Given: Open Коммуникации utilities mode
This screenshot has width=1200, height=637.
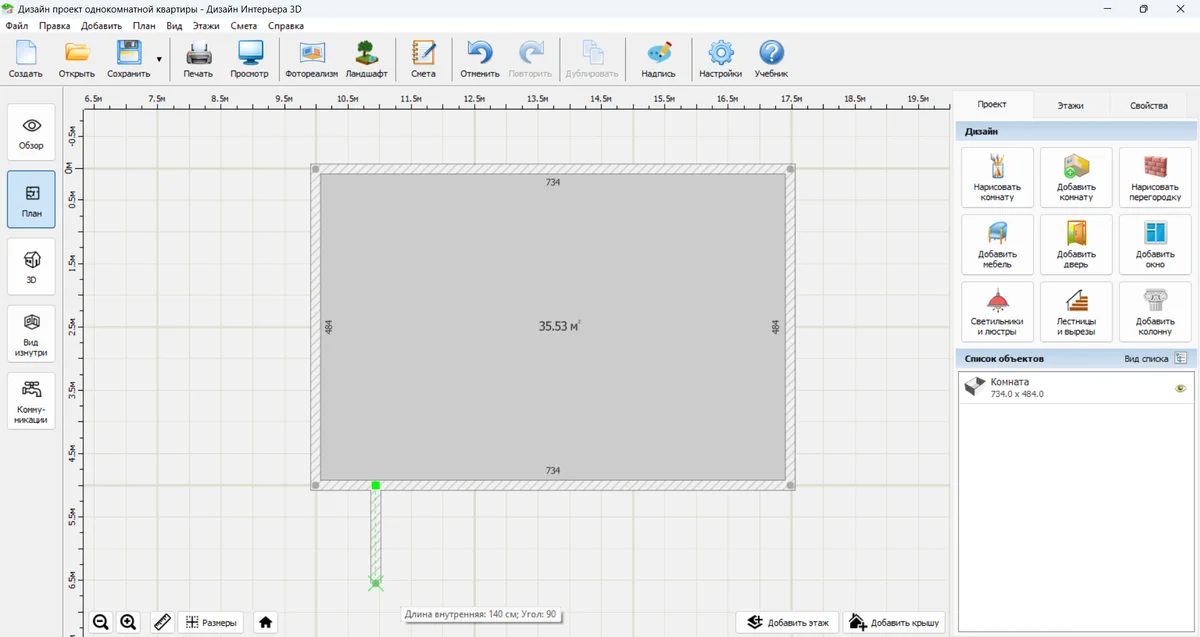Looking at the screenshot, I should (x=32, y=401).
